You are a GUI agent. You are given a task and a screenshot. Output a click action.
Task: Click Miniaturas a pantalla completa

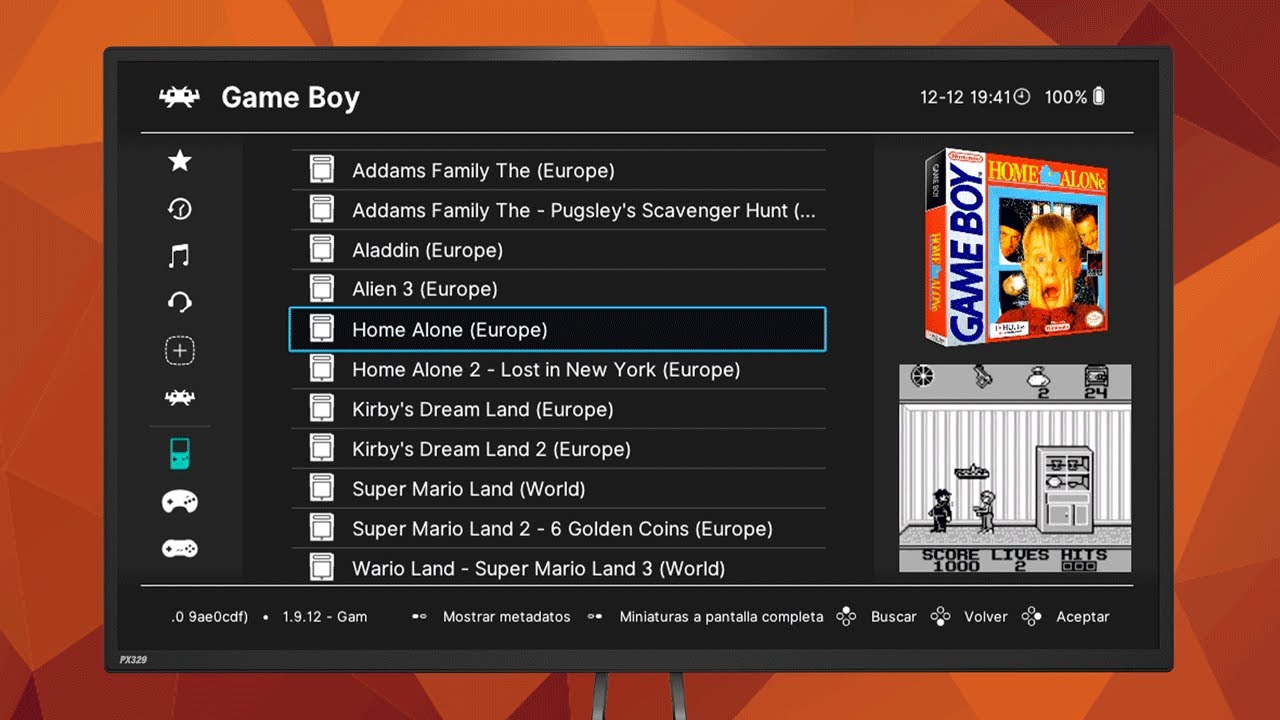(x=721, y=617)
